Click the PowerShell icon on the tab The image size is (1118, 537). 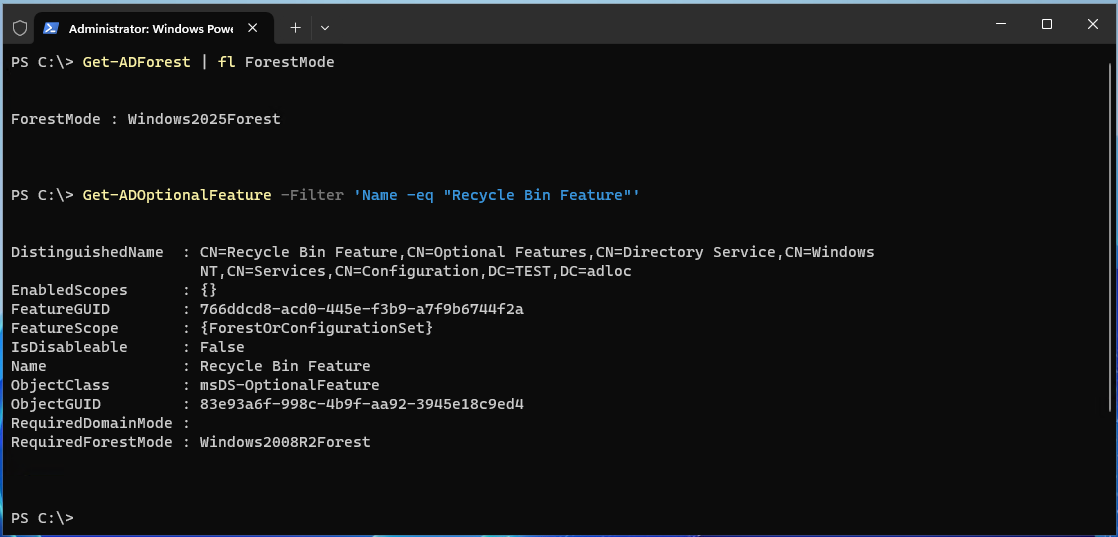click(x=51, y=28)
